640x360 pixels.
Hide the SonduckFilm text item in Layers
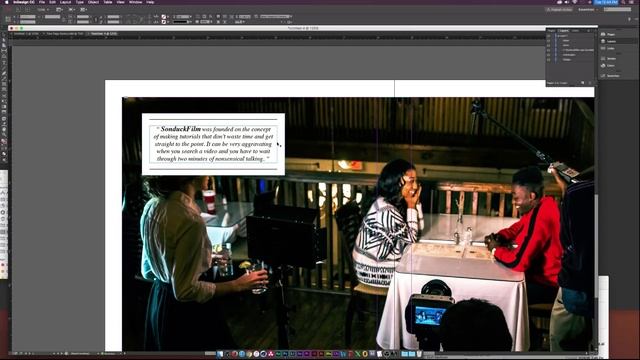pyautogui.click(x=549, y=50)
